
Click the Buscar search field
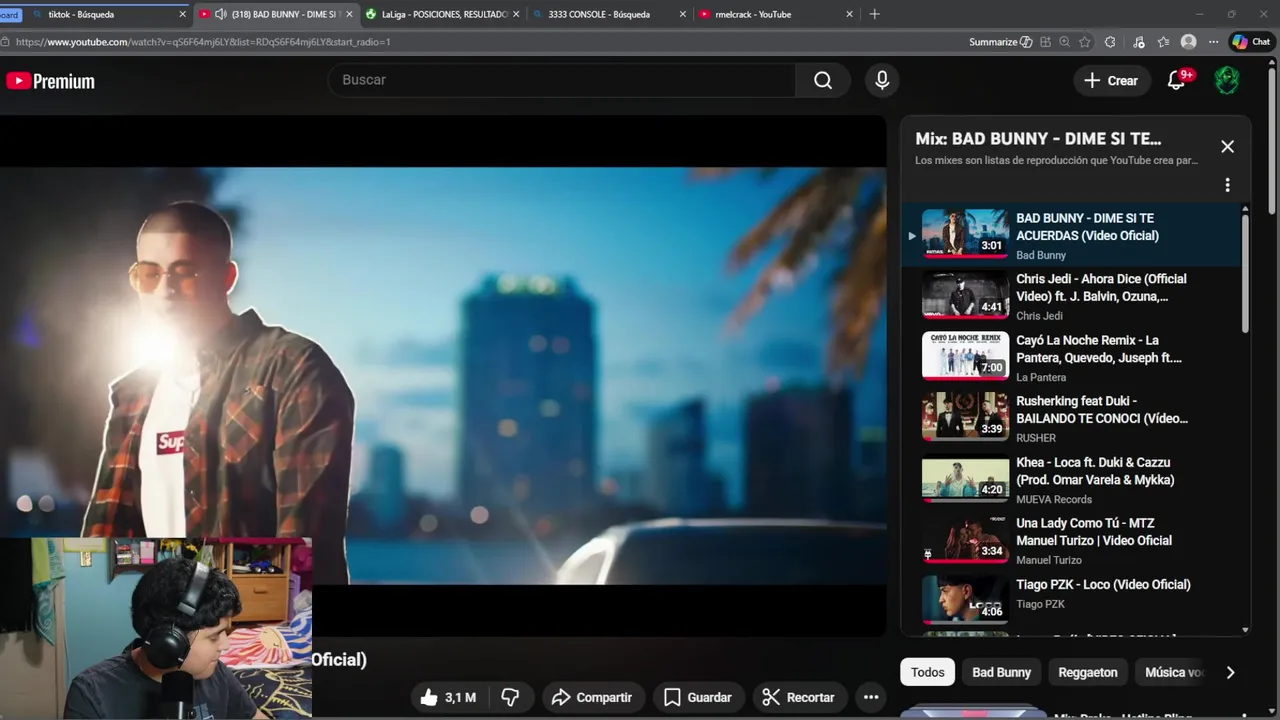[x=562, y=80]
